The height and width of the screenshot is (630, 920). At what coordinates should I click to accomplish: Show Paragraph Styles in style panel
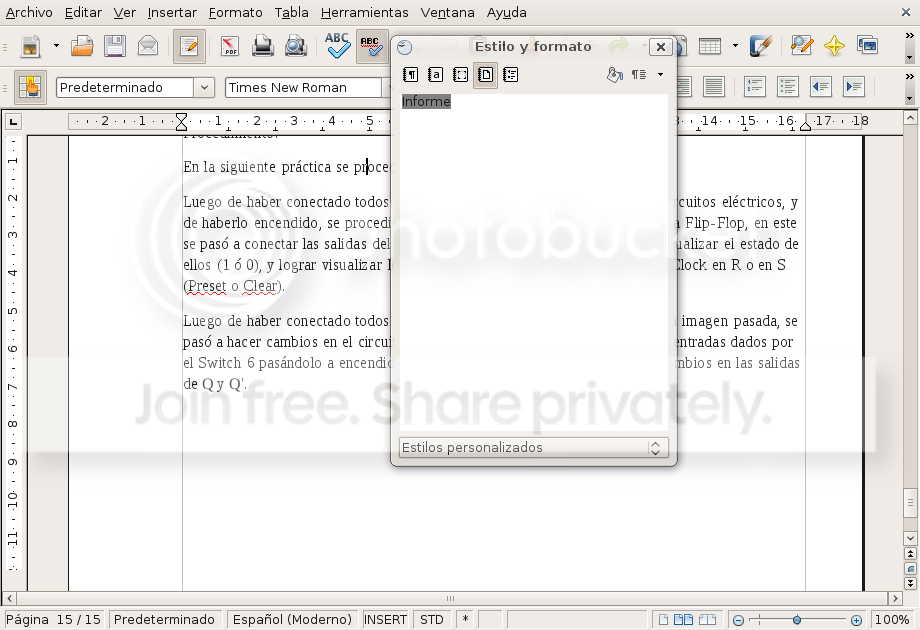411,74
